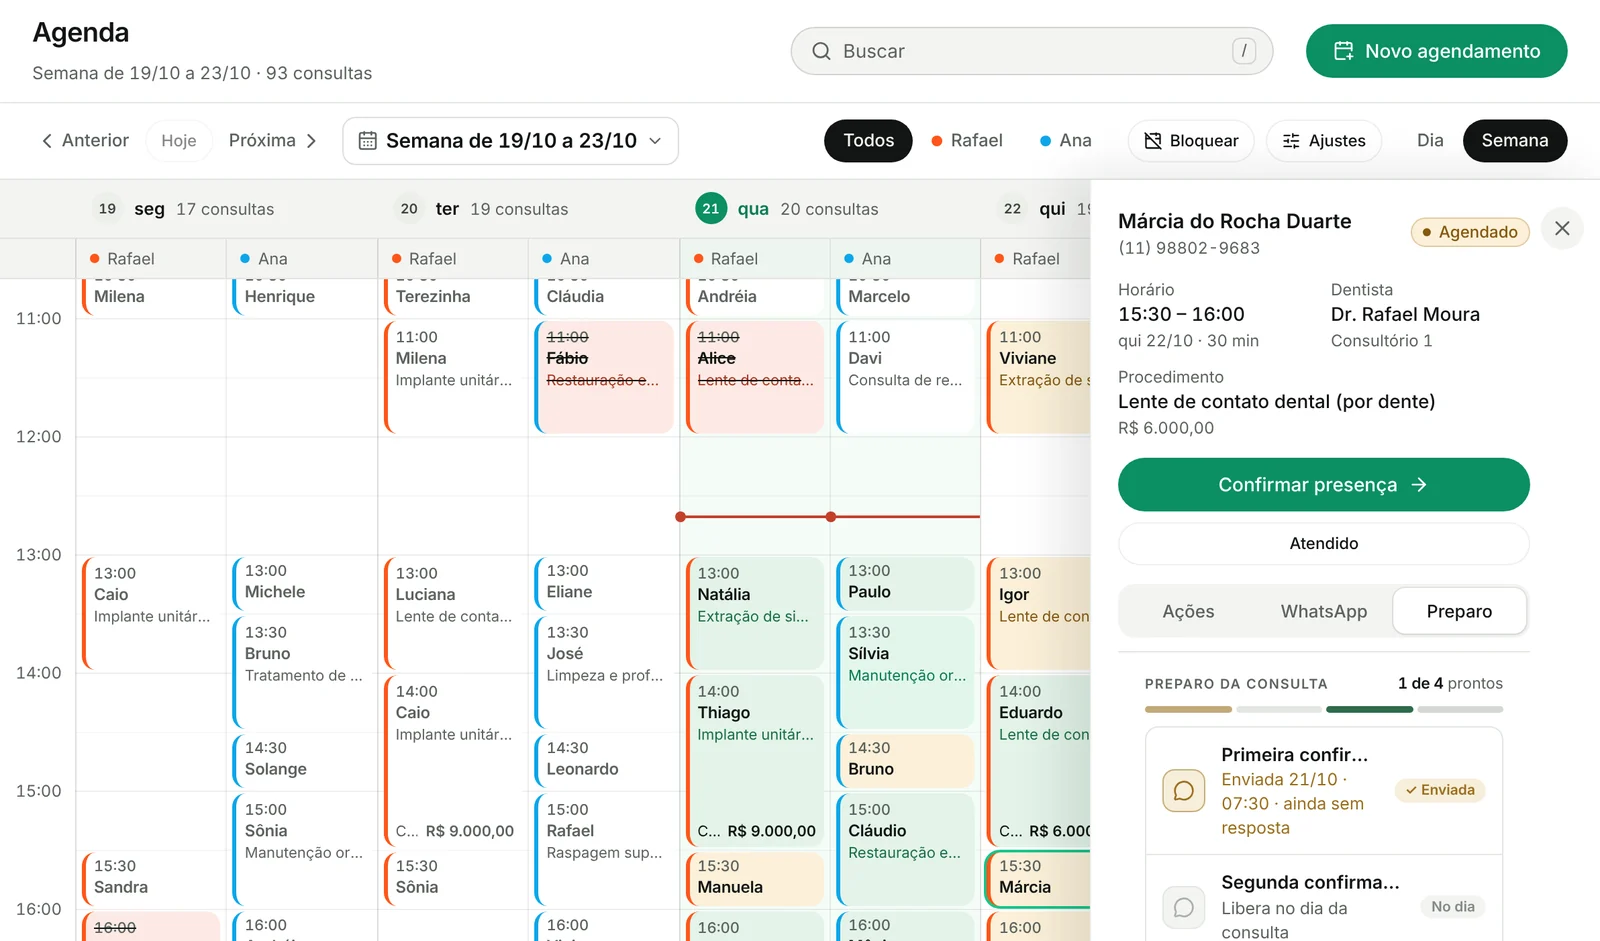Open cancelled Alice 11:00 appointment

tap(756, 377)
